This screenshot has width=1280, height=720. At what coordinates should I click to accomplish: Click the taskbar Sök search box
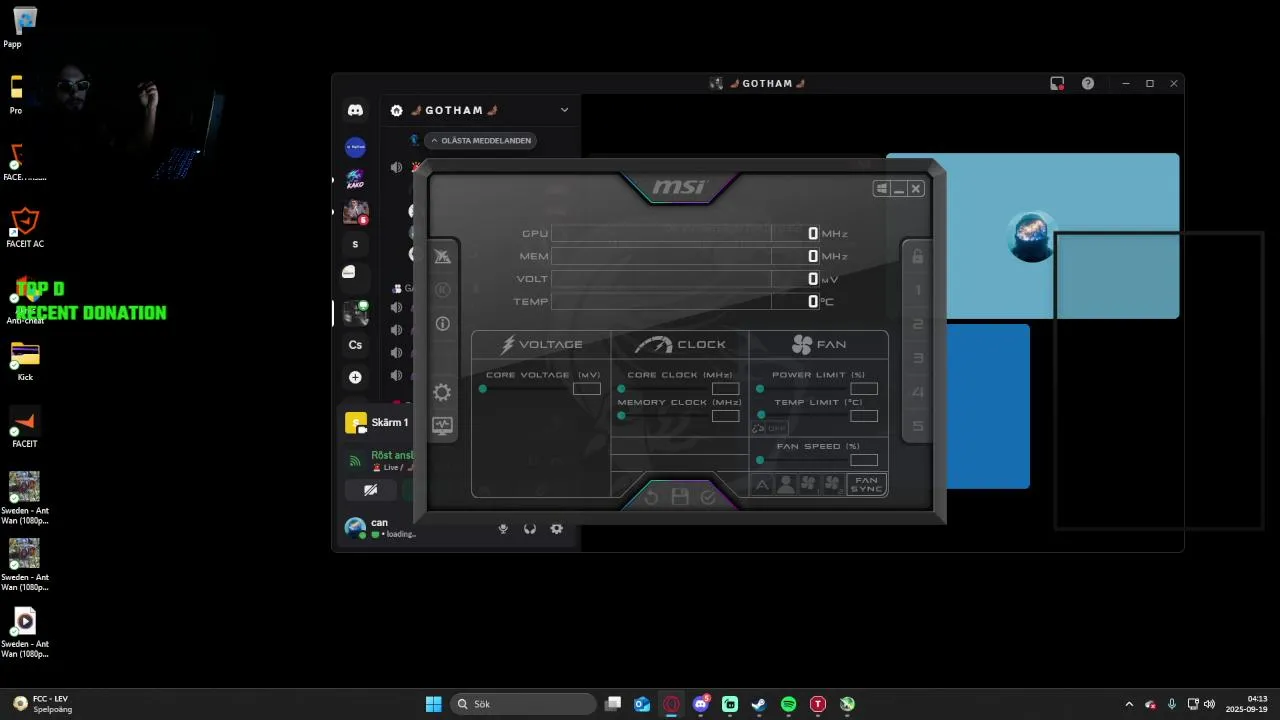(522, 704)
